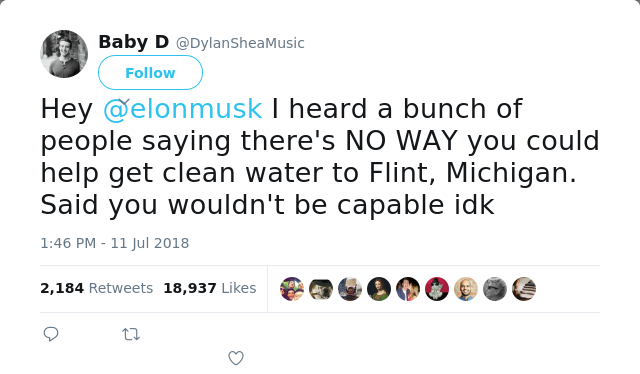
Task: Click the reply speech bubble icon
Action: tap(51, 334)
